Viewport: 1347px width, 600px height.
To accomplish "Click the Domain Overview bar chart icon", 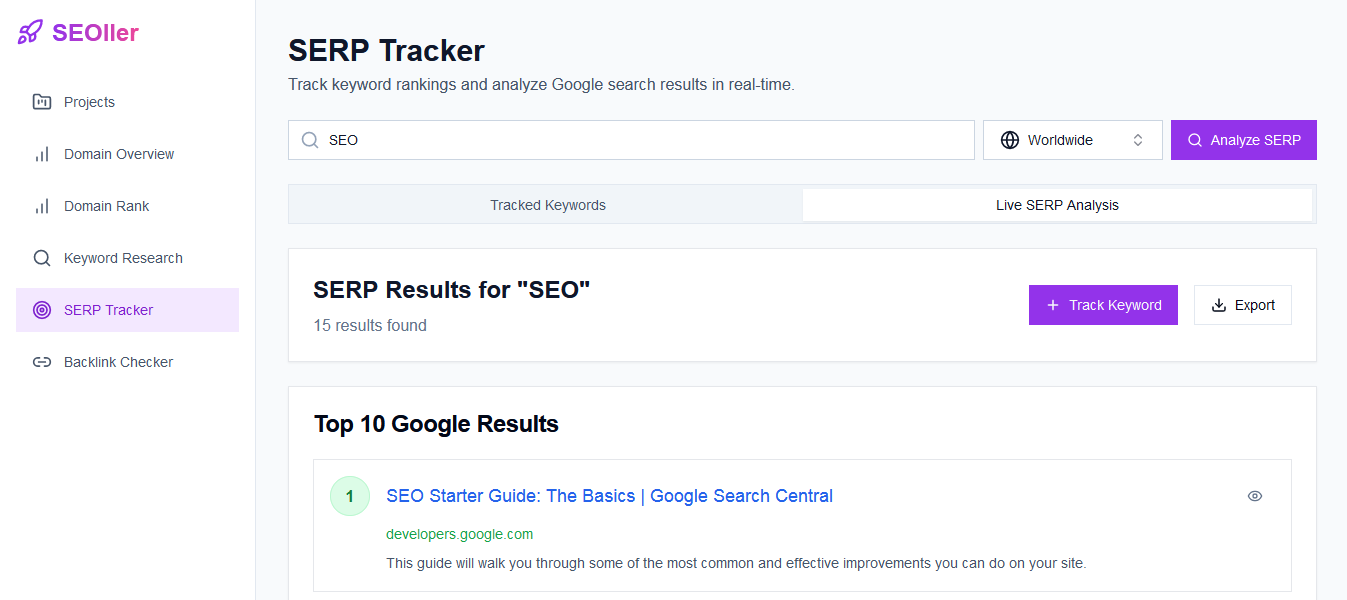I will [41, 153].
